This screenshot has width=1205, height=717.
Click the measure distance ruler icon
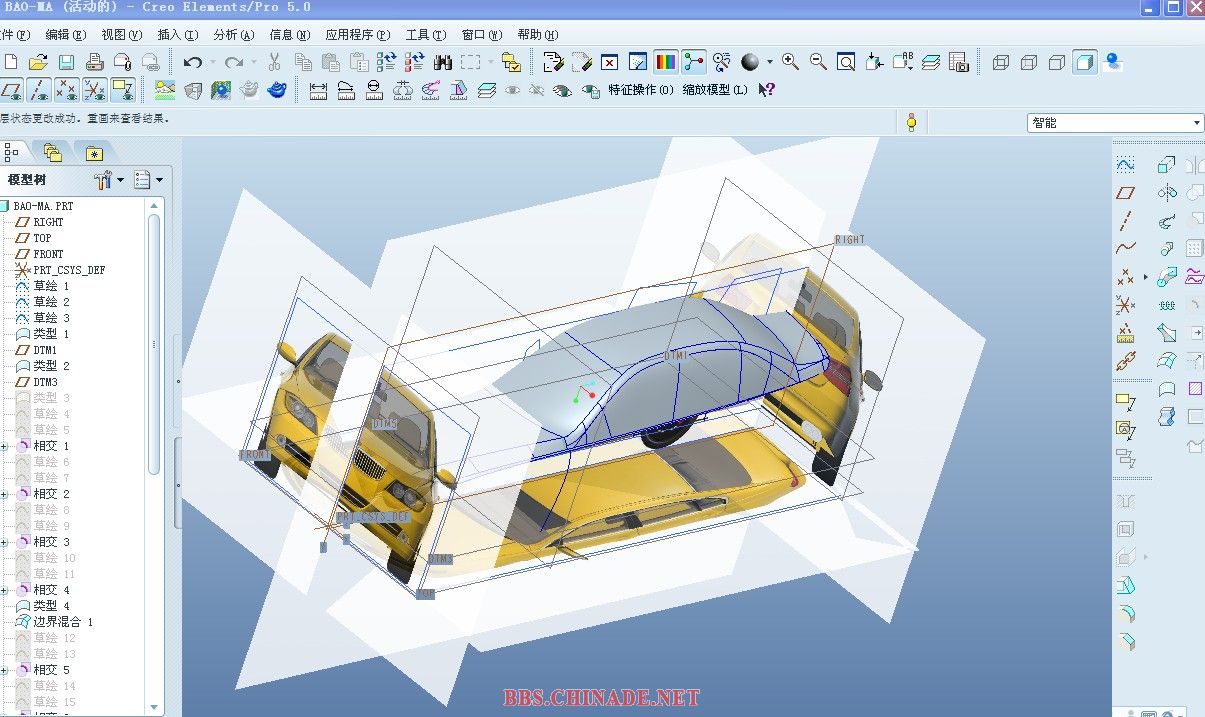point(319,90)
